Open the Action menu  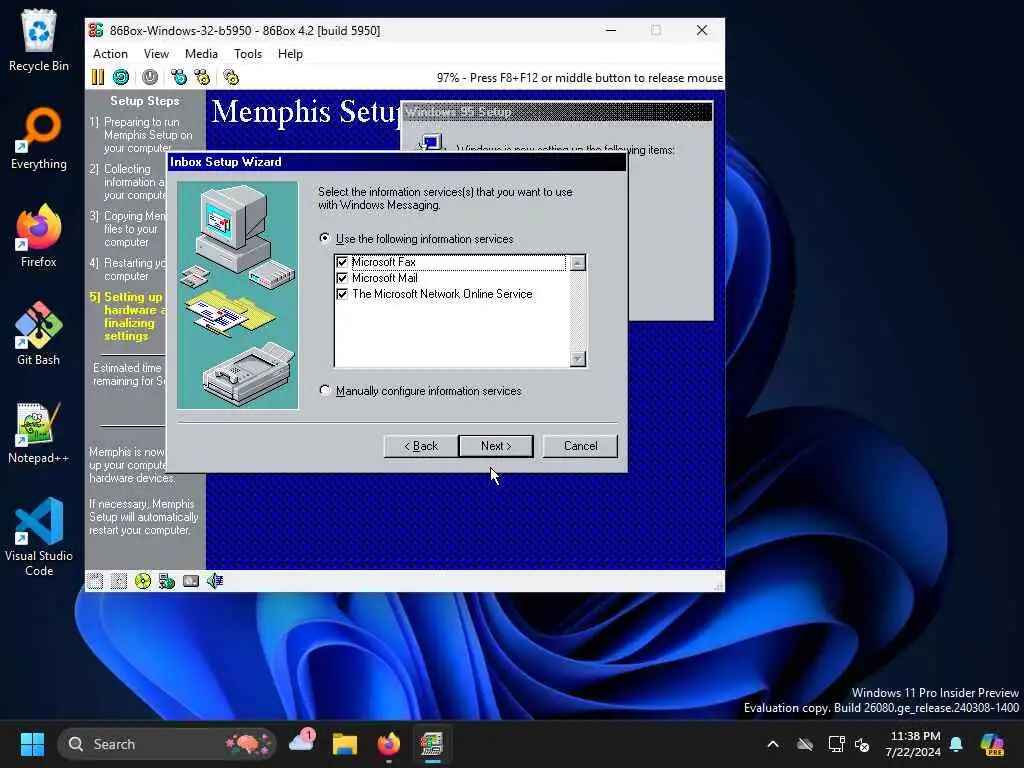click(x=110, y=54)
